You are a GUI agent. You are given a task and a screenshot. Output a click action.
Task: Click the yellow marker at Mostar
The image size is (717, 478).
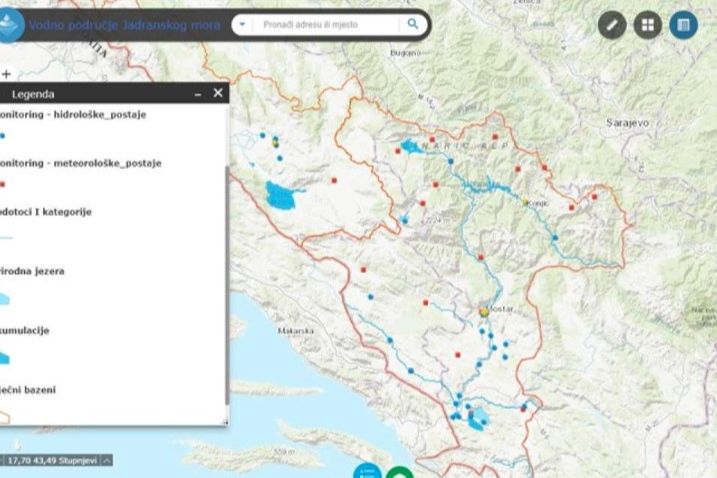pos(484,312)
